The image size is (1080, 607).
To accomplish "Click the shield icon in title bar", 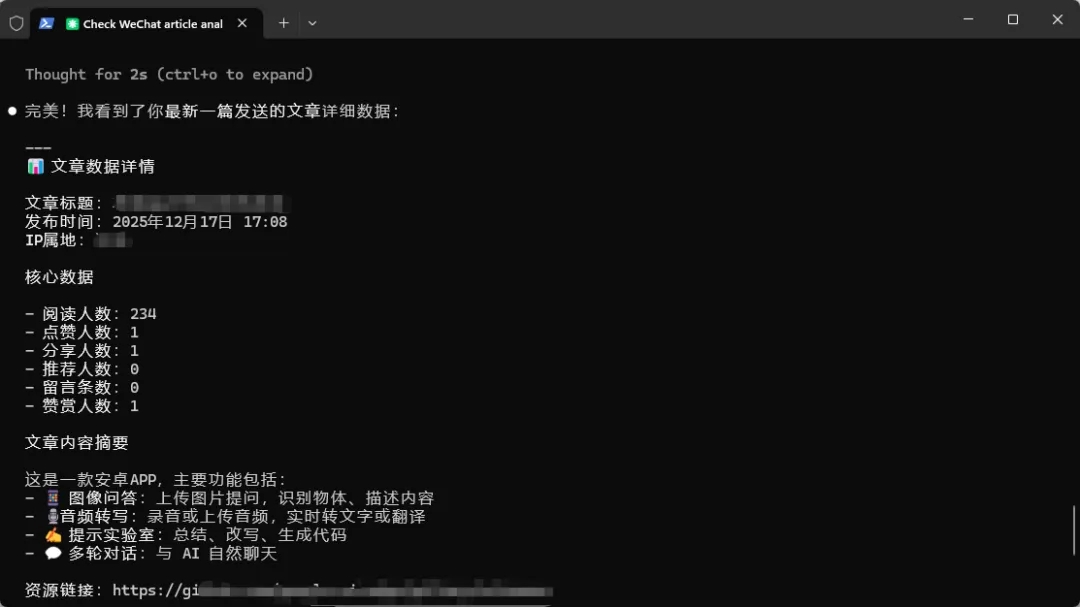I will point(17,23).
